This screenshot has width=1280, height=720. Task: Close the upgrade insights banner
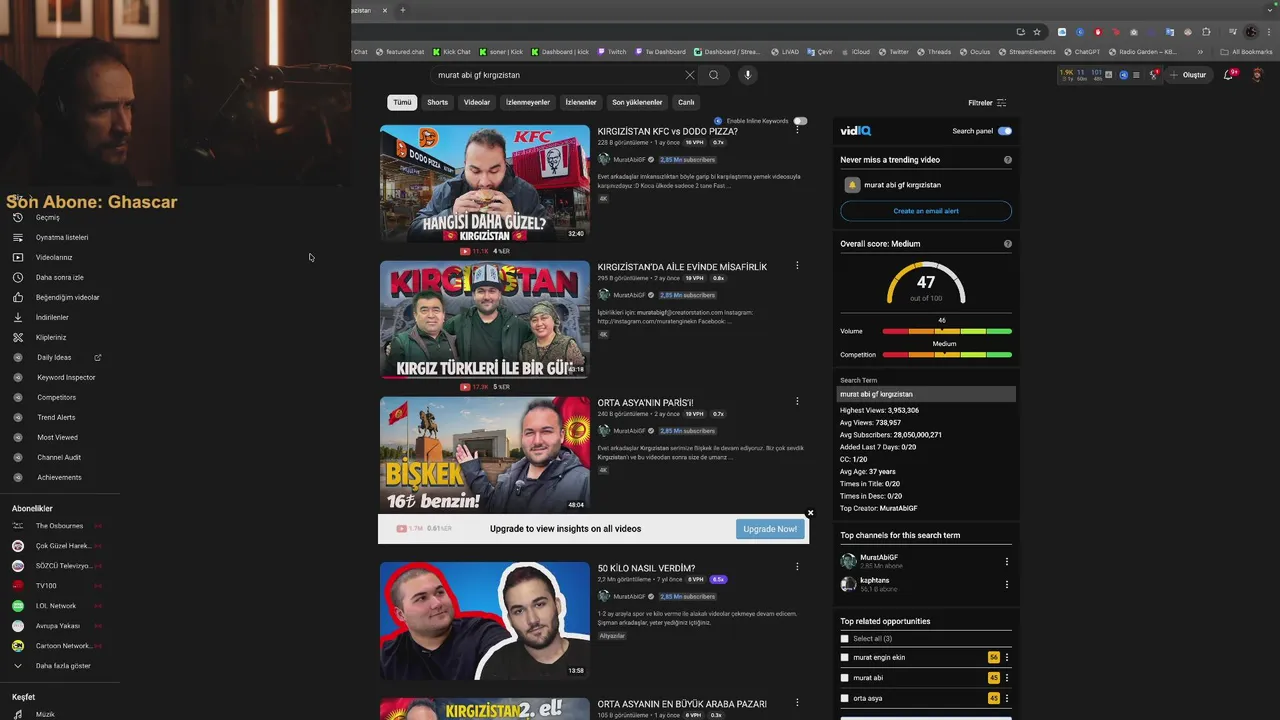click(810, 513)
